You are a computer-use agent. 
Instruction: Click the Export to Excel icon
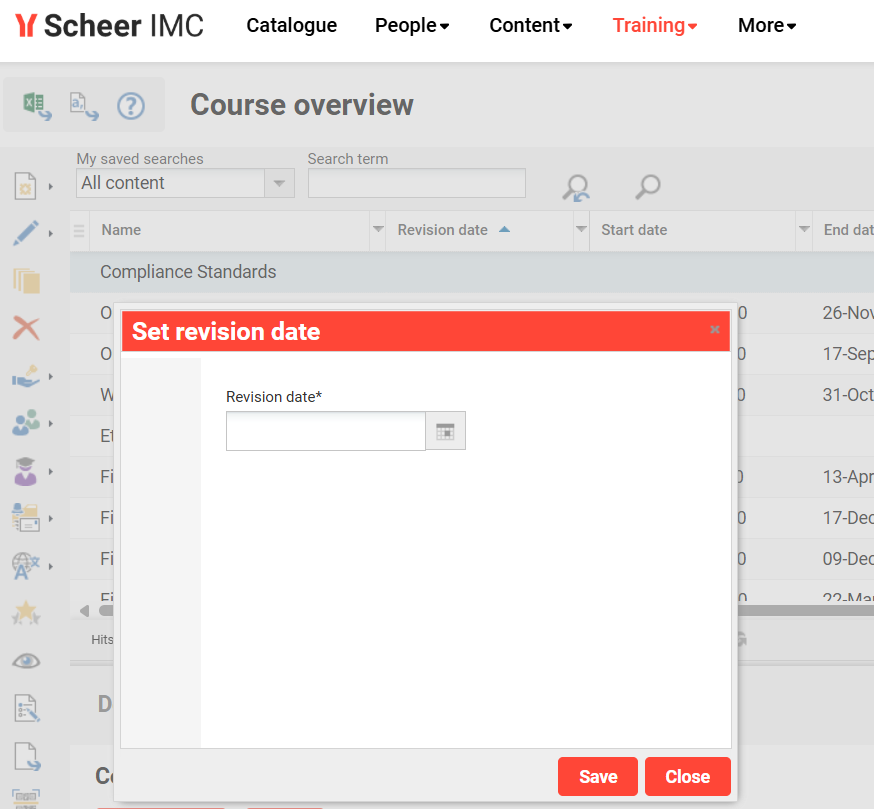(37, 105)
